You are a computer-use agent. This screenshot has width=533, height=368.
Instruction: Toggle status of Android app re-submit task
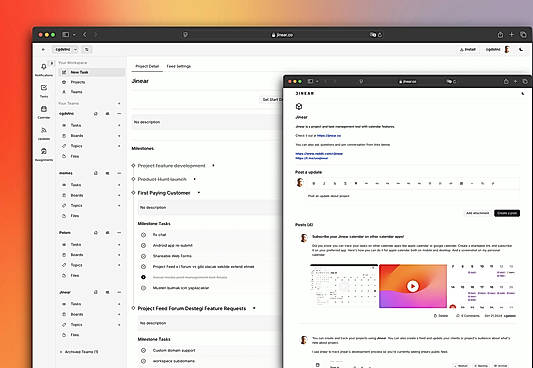(x=143, y=245)
